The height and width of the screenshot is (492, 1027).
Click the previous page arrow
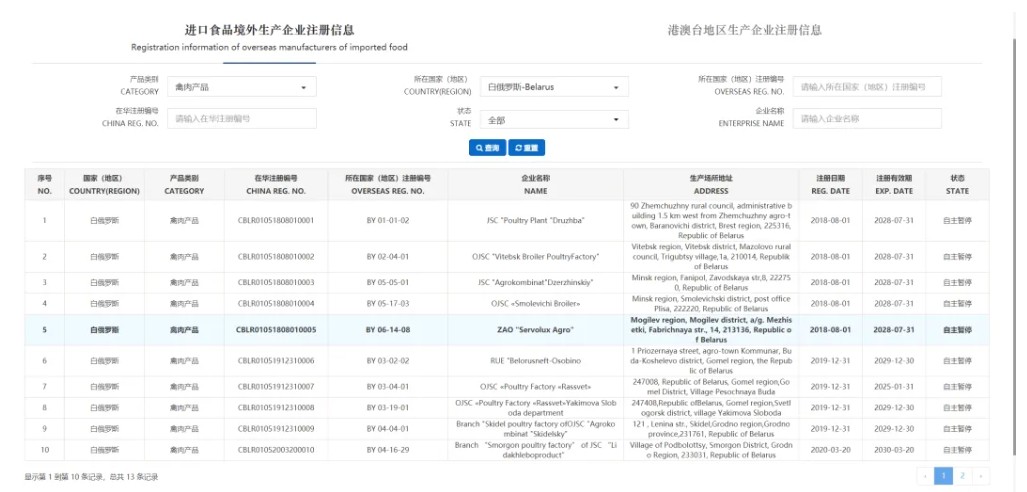925,476
